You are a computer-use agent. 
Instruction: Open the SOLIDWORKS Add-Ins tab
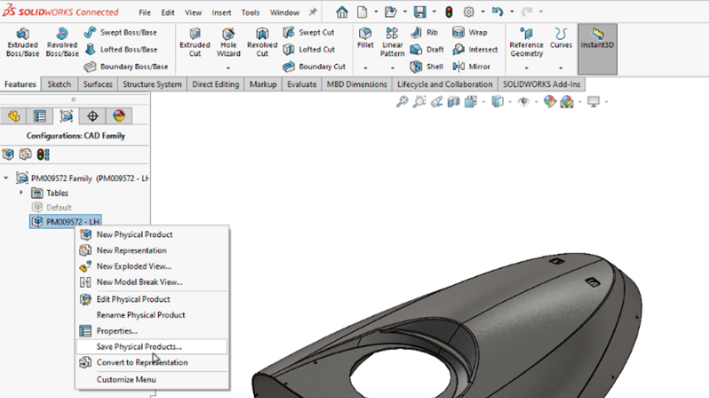(x=541, y=84)
